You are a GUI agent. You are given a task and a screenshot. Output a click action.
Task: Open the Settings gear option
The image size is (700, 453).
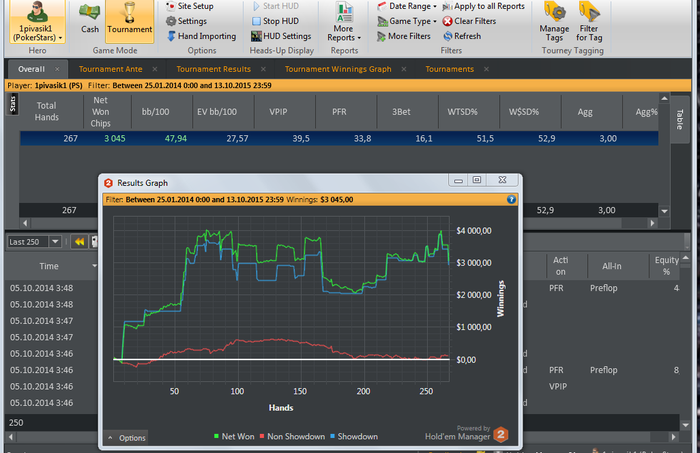[186, 21]
